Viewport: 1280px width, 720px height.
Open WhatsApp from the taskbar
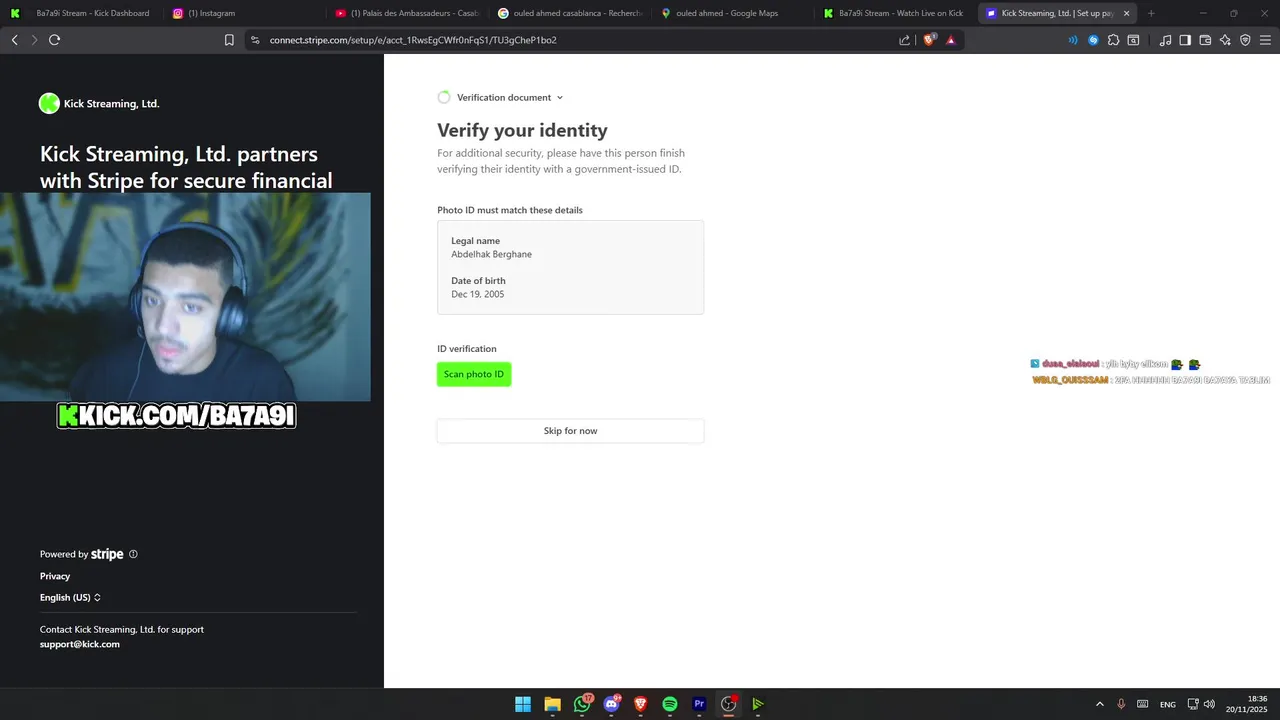click(x=582, y=704)
